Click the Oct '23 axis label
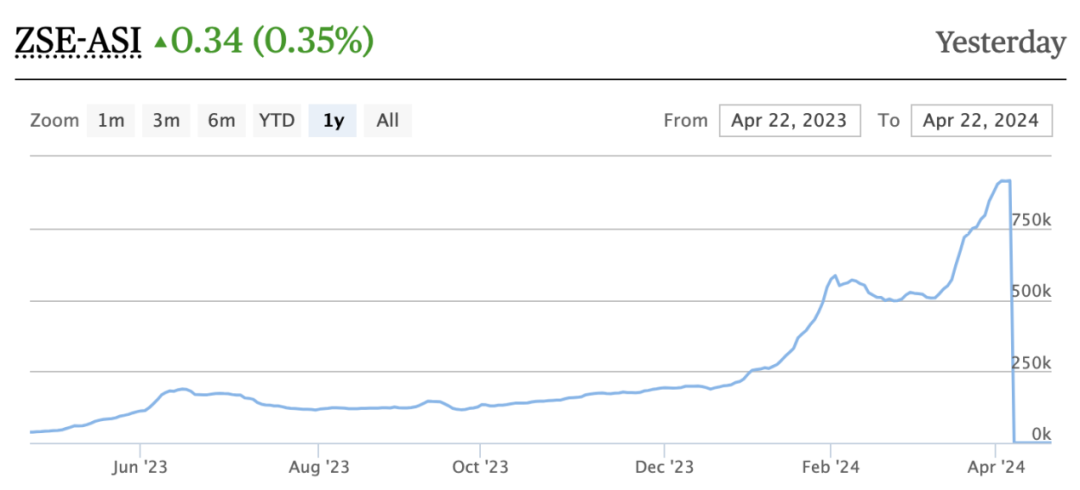 (481, 466)
